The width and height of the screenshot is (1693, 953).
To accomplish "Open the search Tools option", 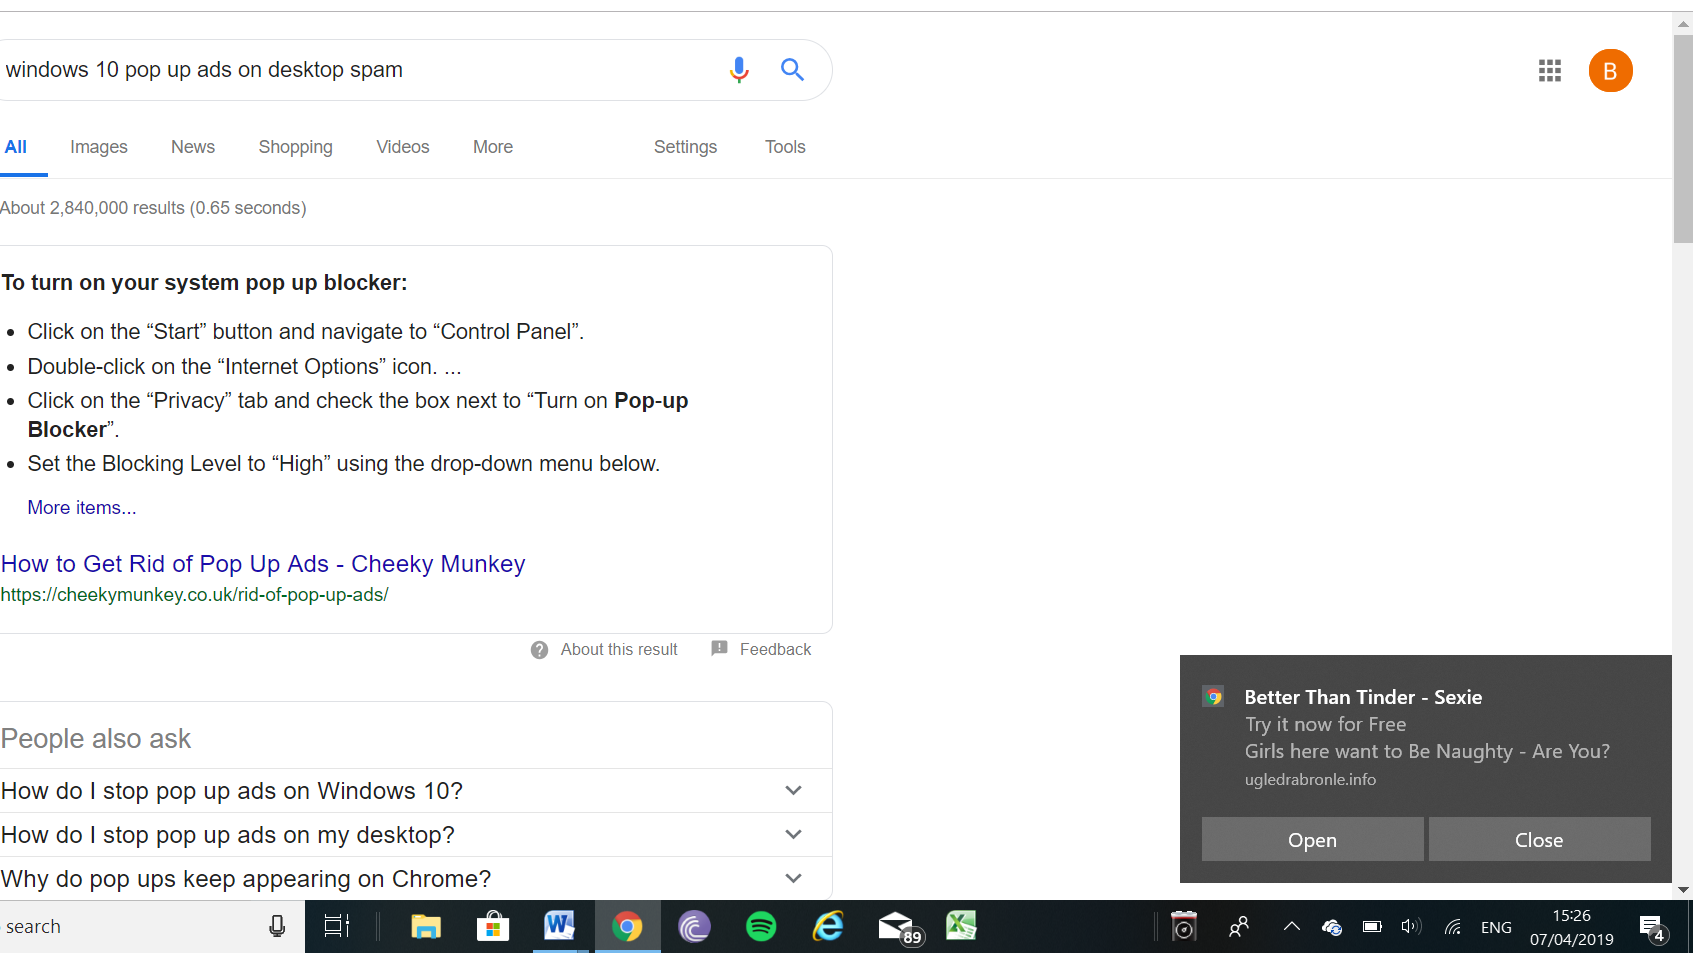I will pos(785,147).
